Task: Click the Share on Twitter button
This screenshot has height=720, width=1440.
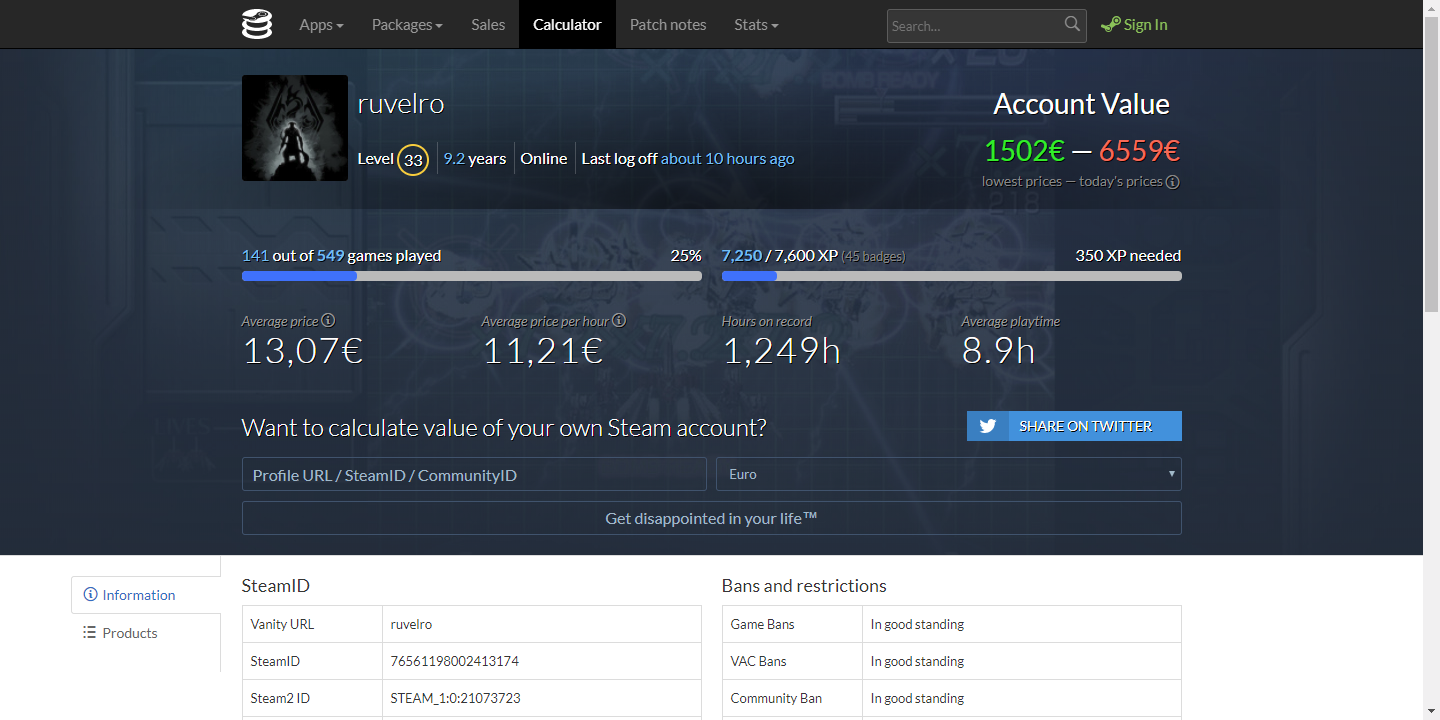Action: 1074,426
